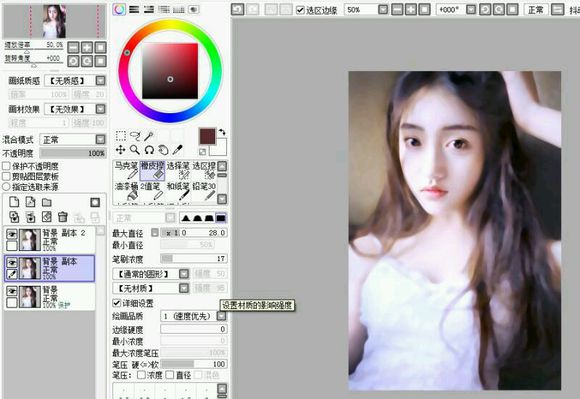Screen dimensions: 580x399
Task: Select 指定选取来源 option
Action: pyautogui.click(x=6, y=186)
